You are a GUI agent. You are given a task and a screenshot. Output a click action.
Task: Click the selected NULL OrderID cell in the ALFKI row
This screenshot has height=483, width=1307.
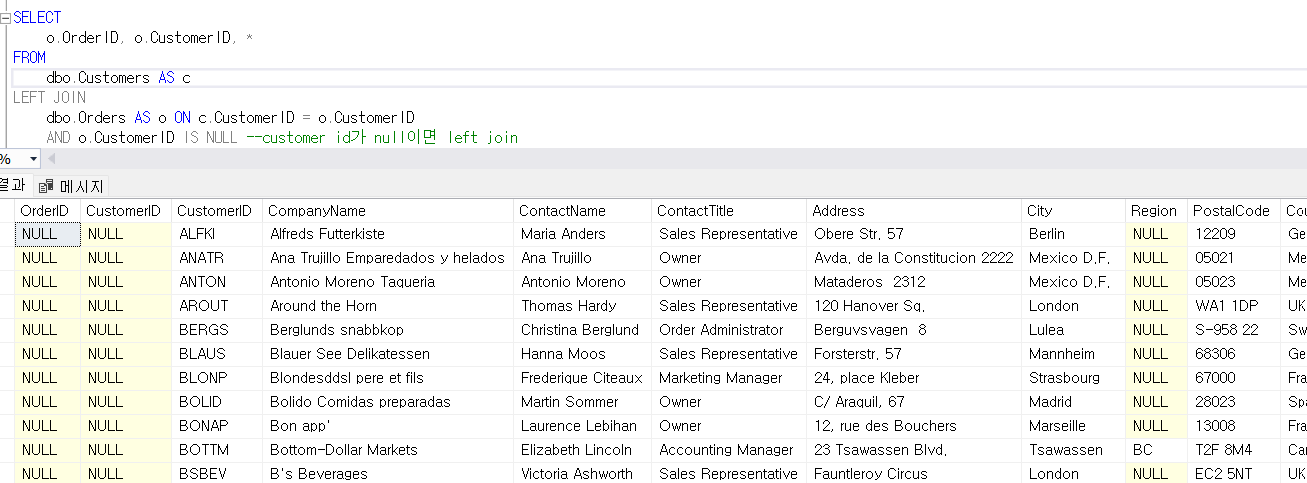coord(47,234)
